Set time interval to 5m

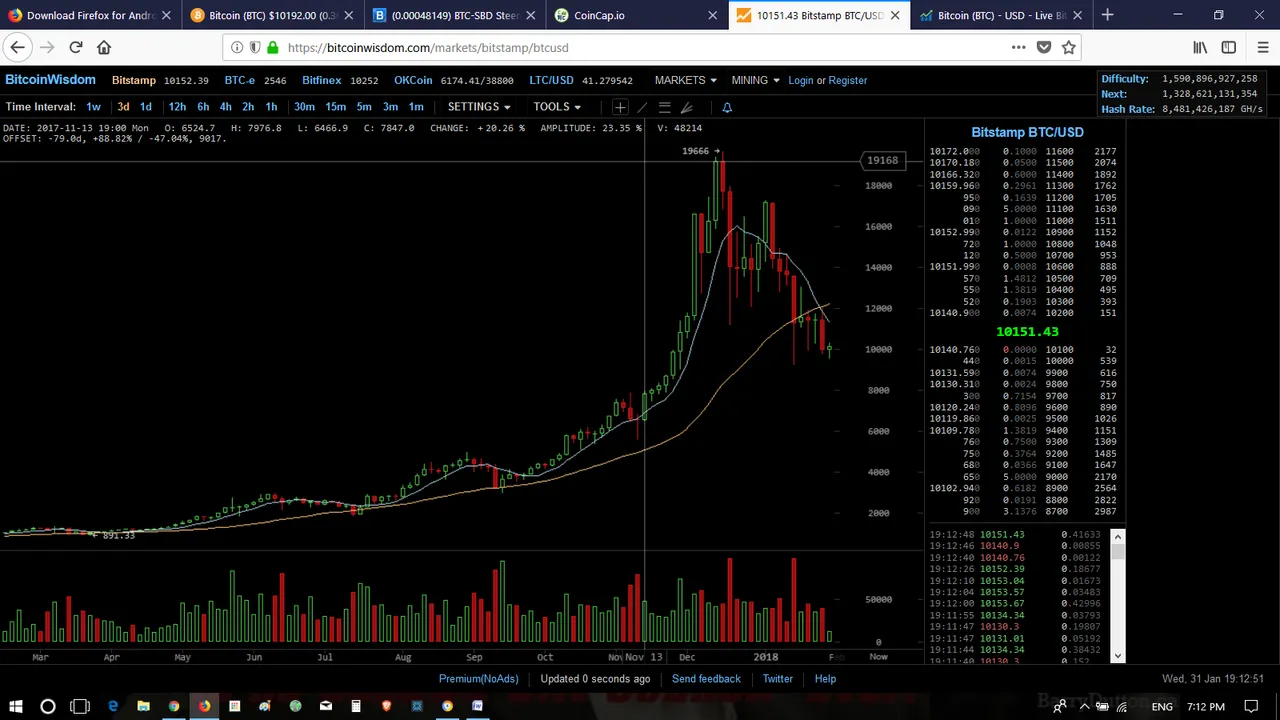tap(364, 107)
